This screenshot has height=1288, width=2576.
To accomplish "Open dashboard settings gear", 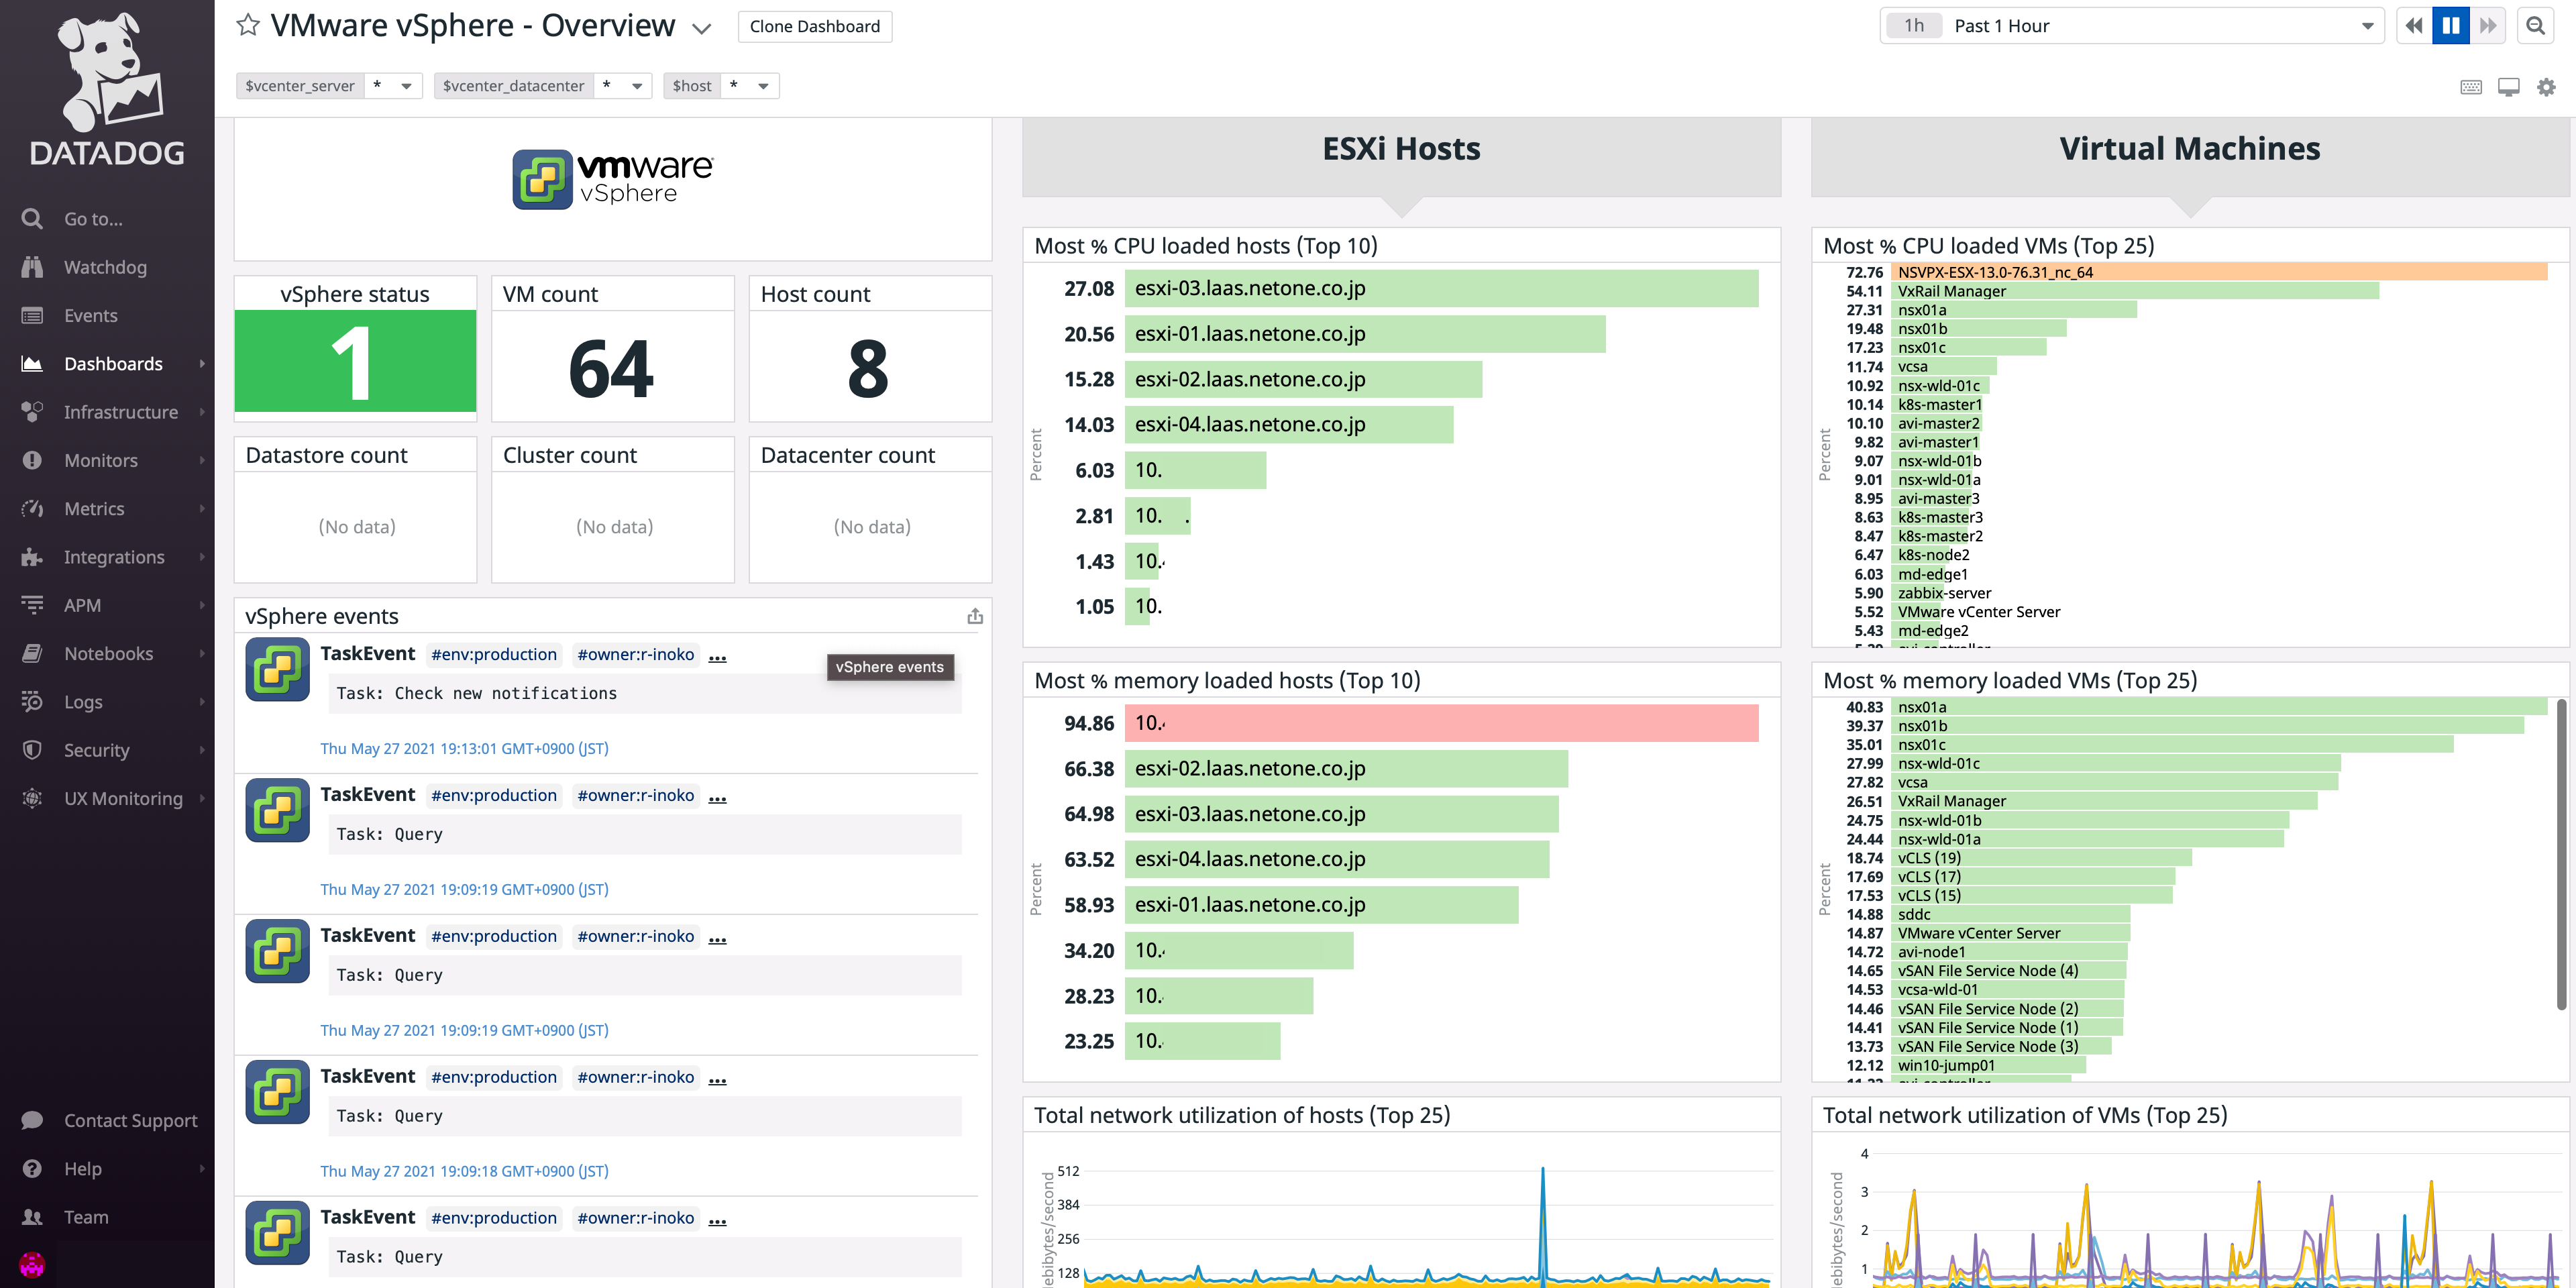I will tap(2546, 87).
